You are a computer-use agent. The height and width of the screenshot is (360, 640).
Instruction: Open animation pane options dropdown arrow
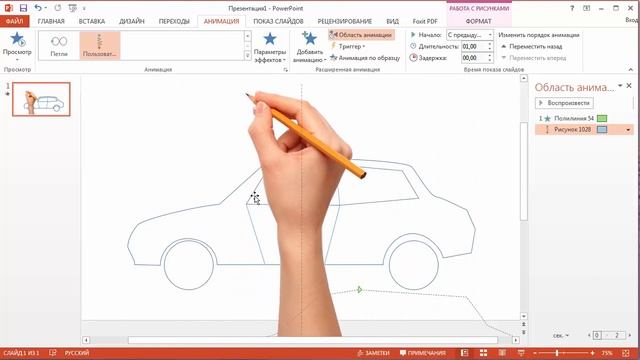[x=620, y=86]
